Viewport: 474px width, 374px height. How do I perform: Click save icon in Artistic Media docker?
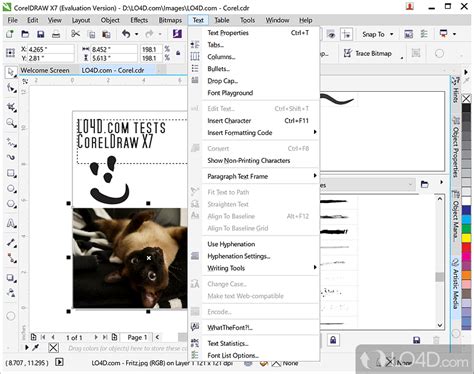[416, 340]
